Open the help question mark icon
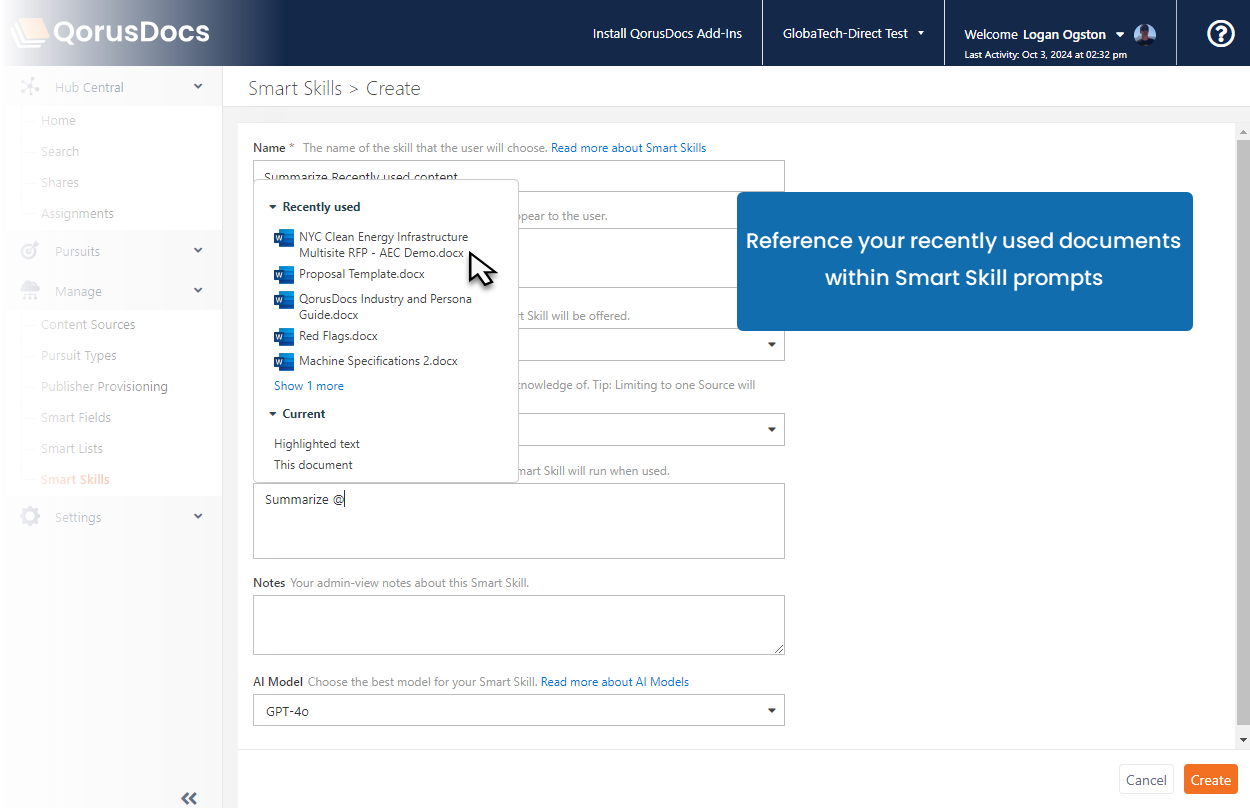Viewport: 1250px width, 808px height. click(x=1220, y=34)
